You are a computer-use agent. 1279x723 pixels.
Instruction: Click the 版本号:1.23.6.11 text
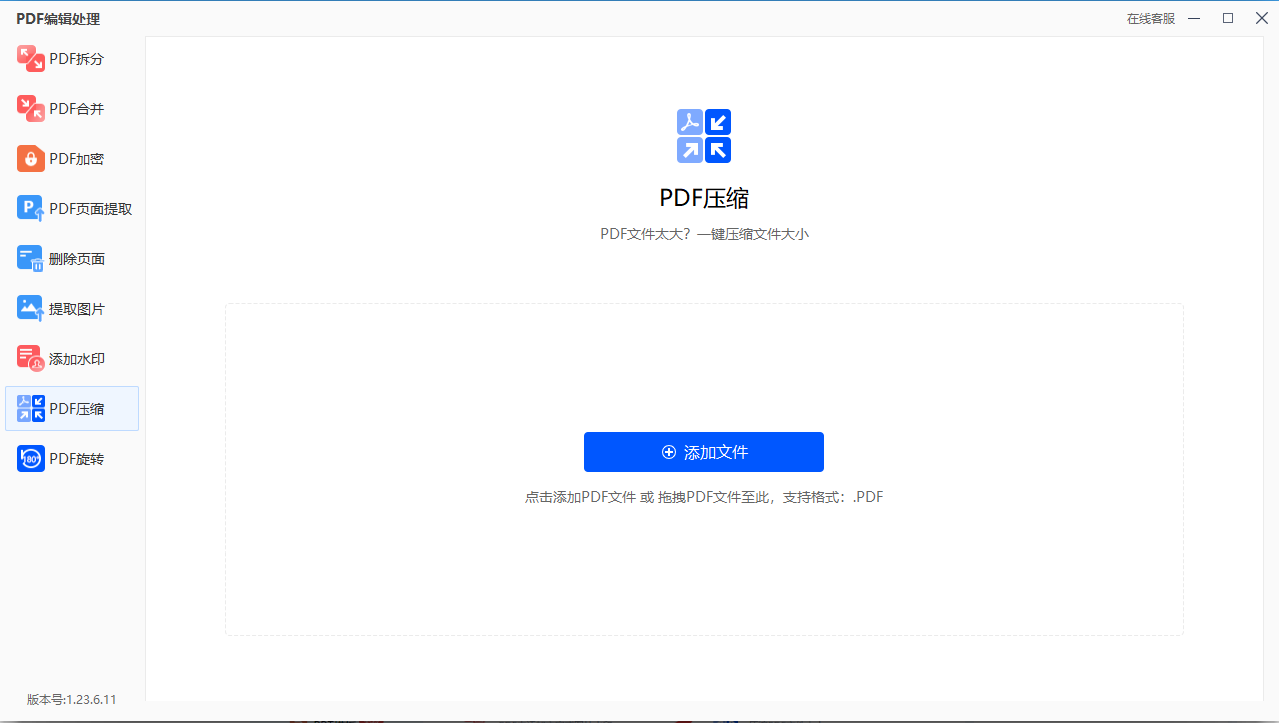pos(72,700)
